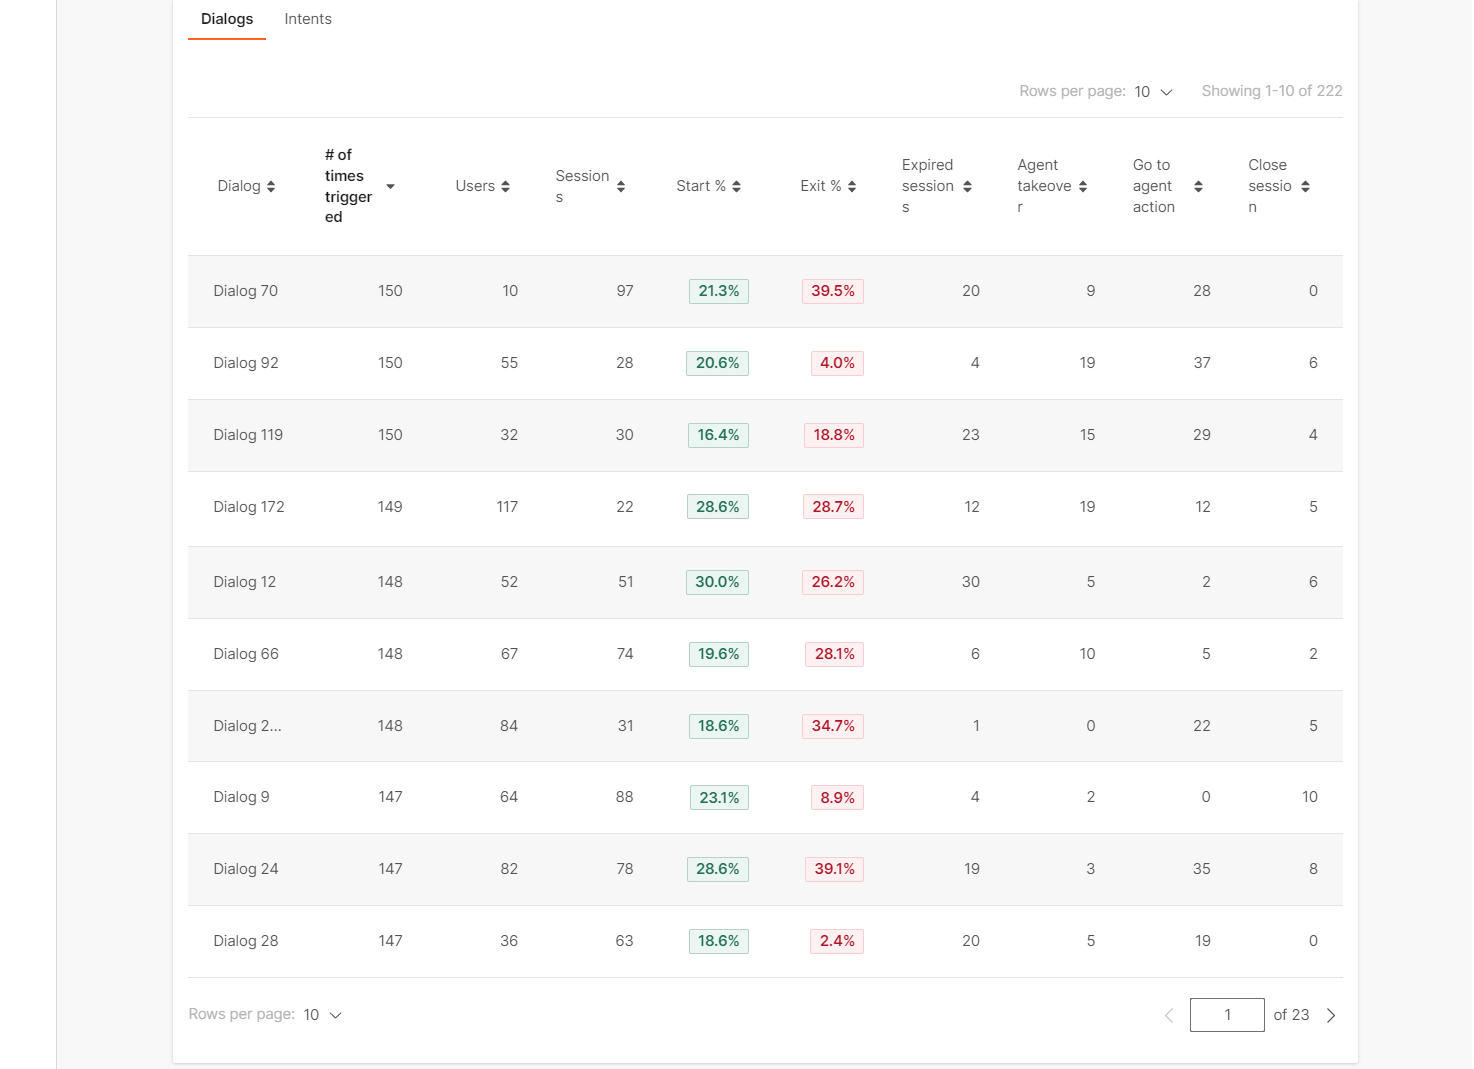1474x1069 pixels.
Task: Open Dialog 70 row
Action: pos(246,291)
